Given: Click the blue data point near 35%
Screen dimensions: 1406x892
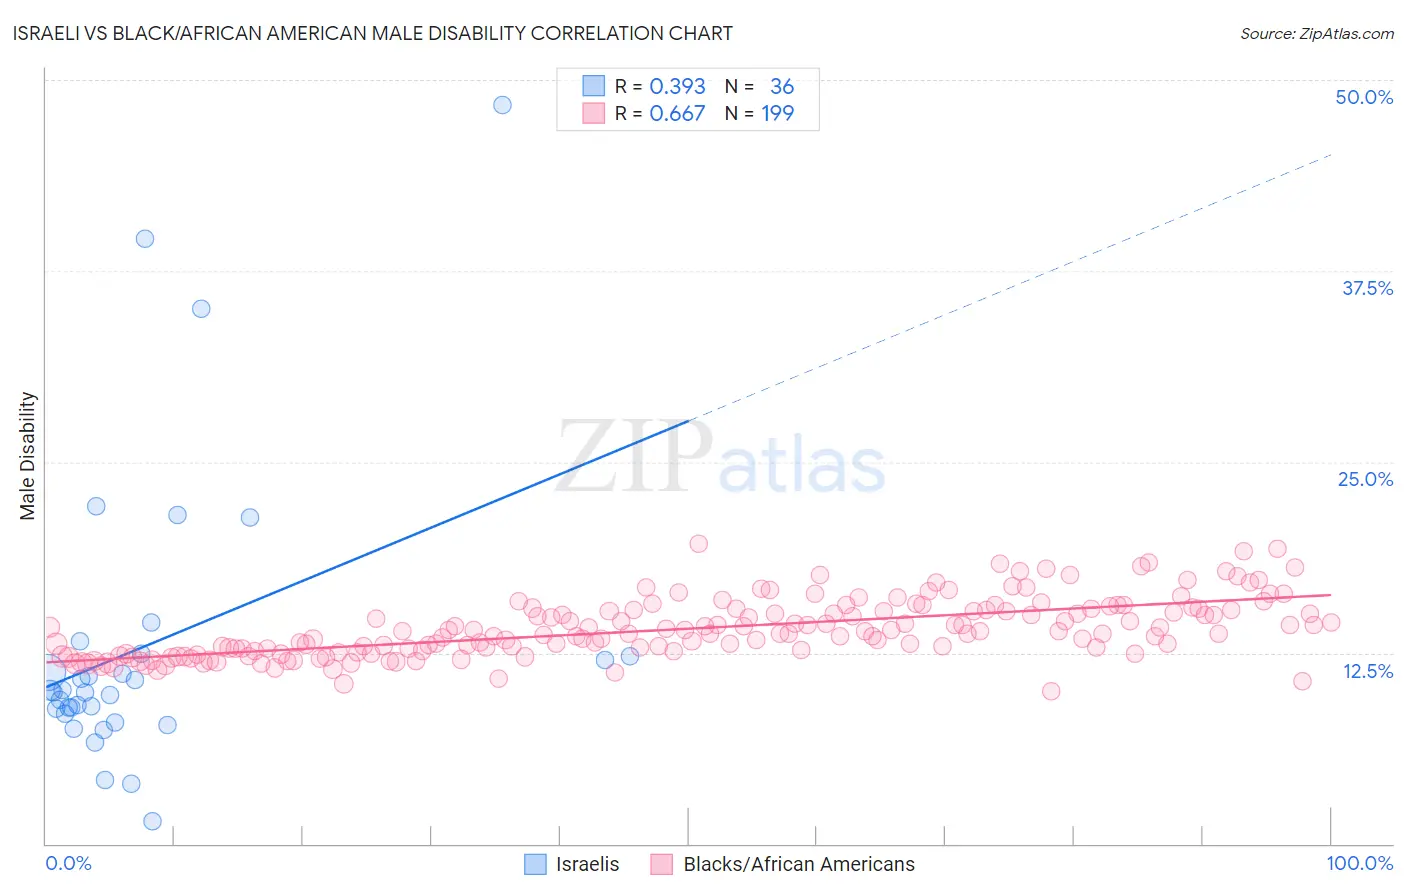Looking at the screenshot, I should point(201,309).
